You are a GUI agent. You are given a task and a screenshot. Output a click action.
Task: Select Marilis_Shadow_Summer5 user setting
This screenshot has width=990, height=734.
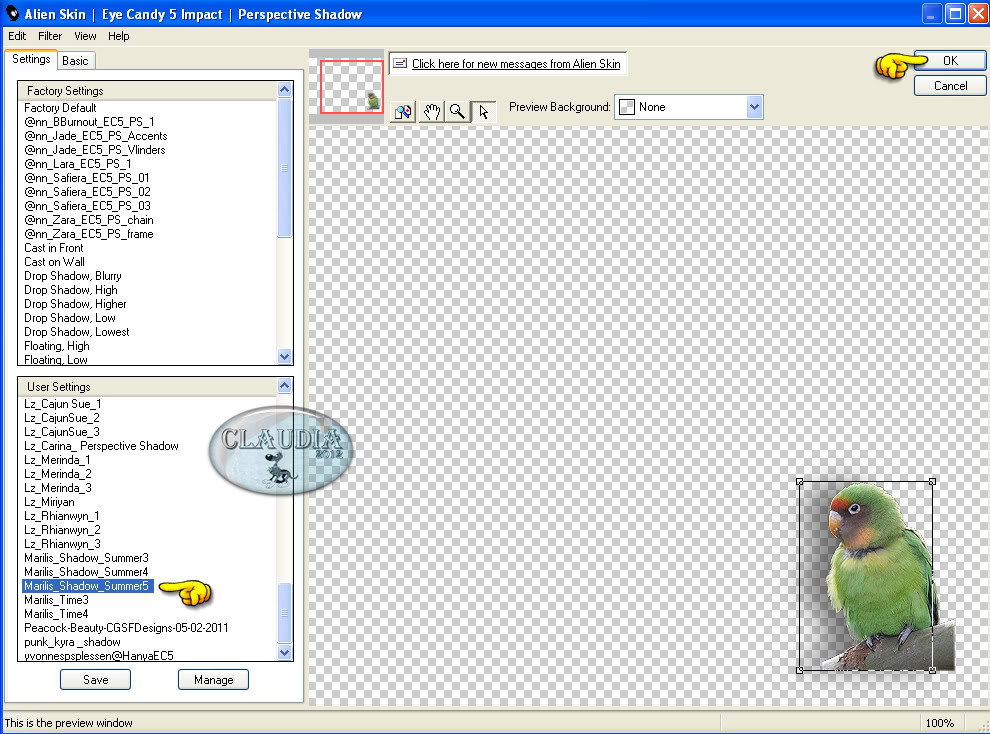pos(87,586)
